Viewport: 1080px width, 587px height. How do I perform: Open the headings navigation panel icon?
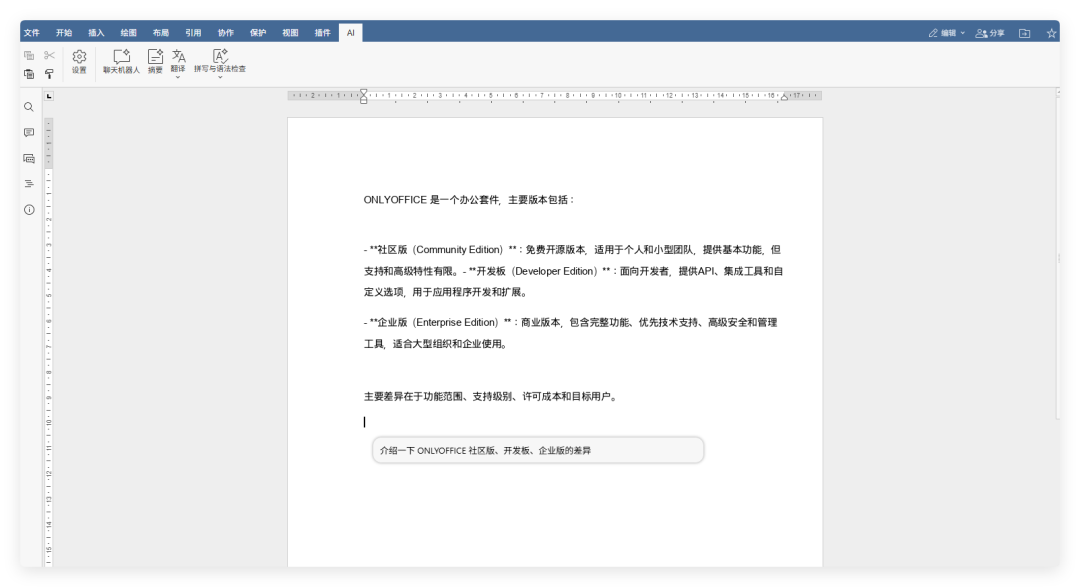29,184
